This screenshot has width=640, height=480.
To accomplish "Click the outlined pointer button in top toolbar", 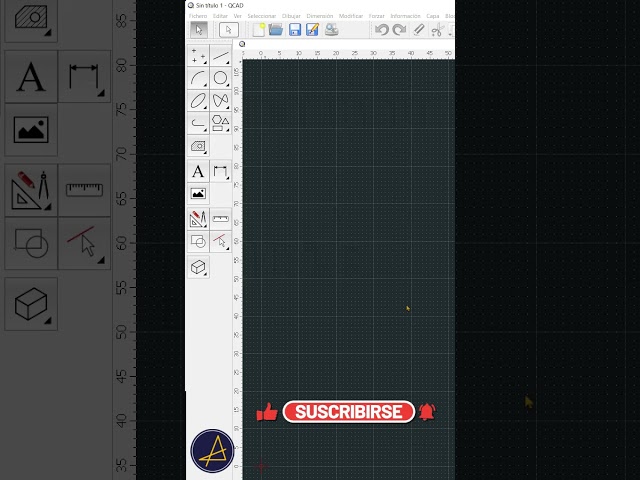I will [229, 30].
